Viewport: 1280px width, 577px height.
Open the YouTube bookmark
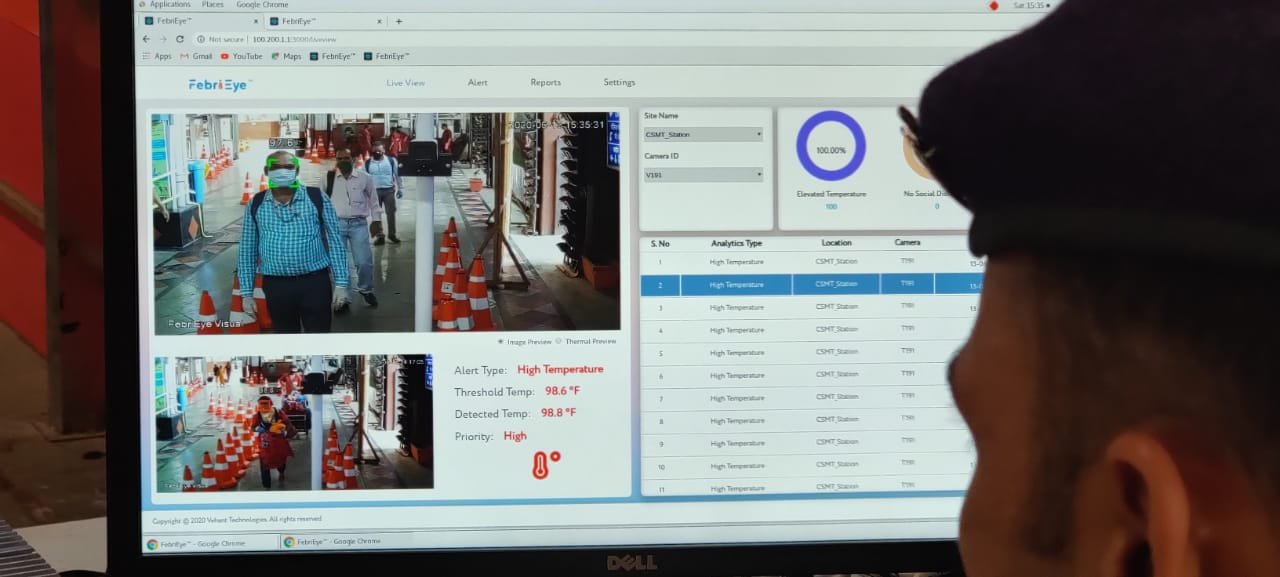(x=241, y=56)
